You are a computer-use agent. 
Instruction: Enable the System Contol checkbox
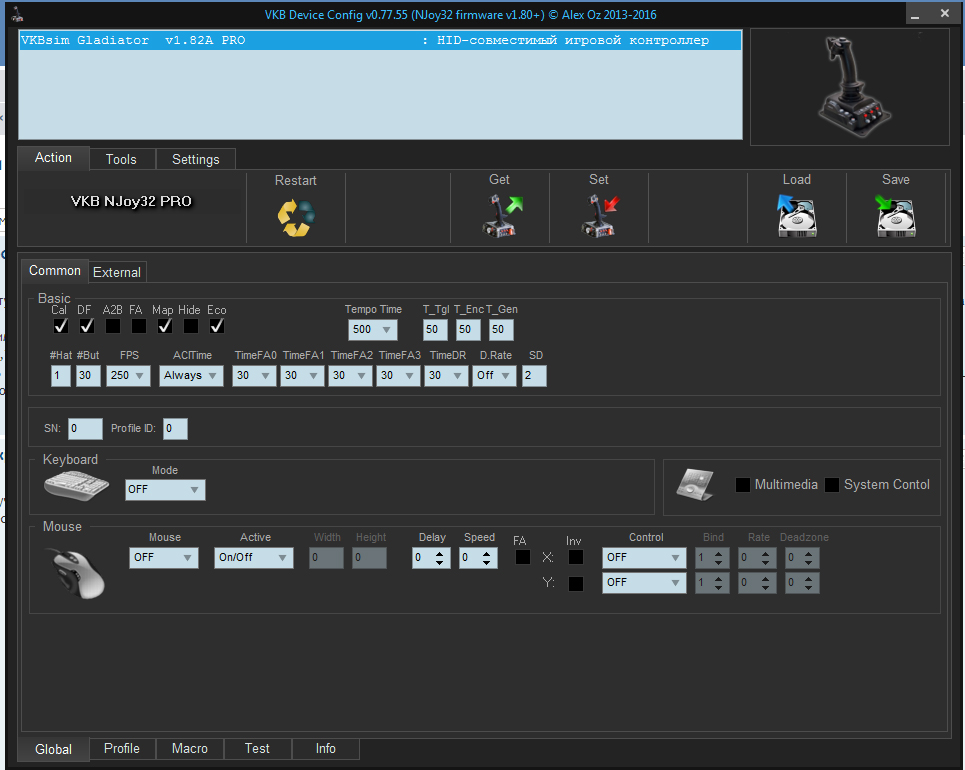831,485
